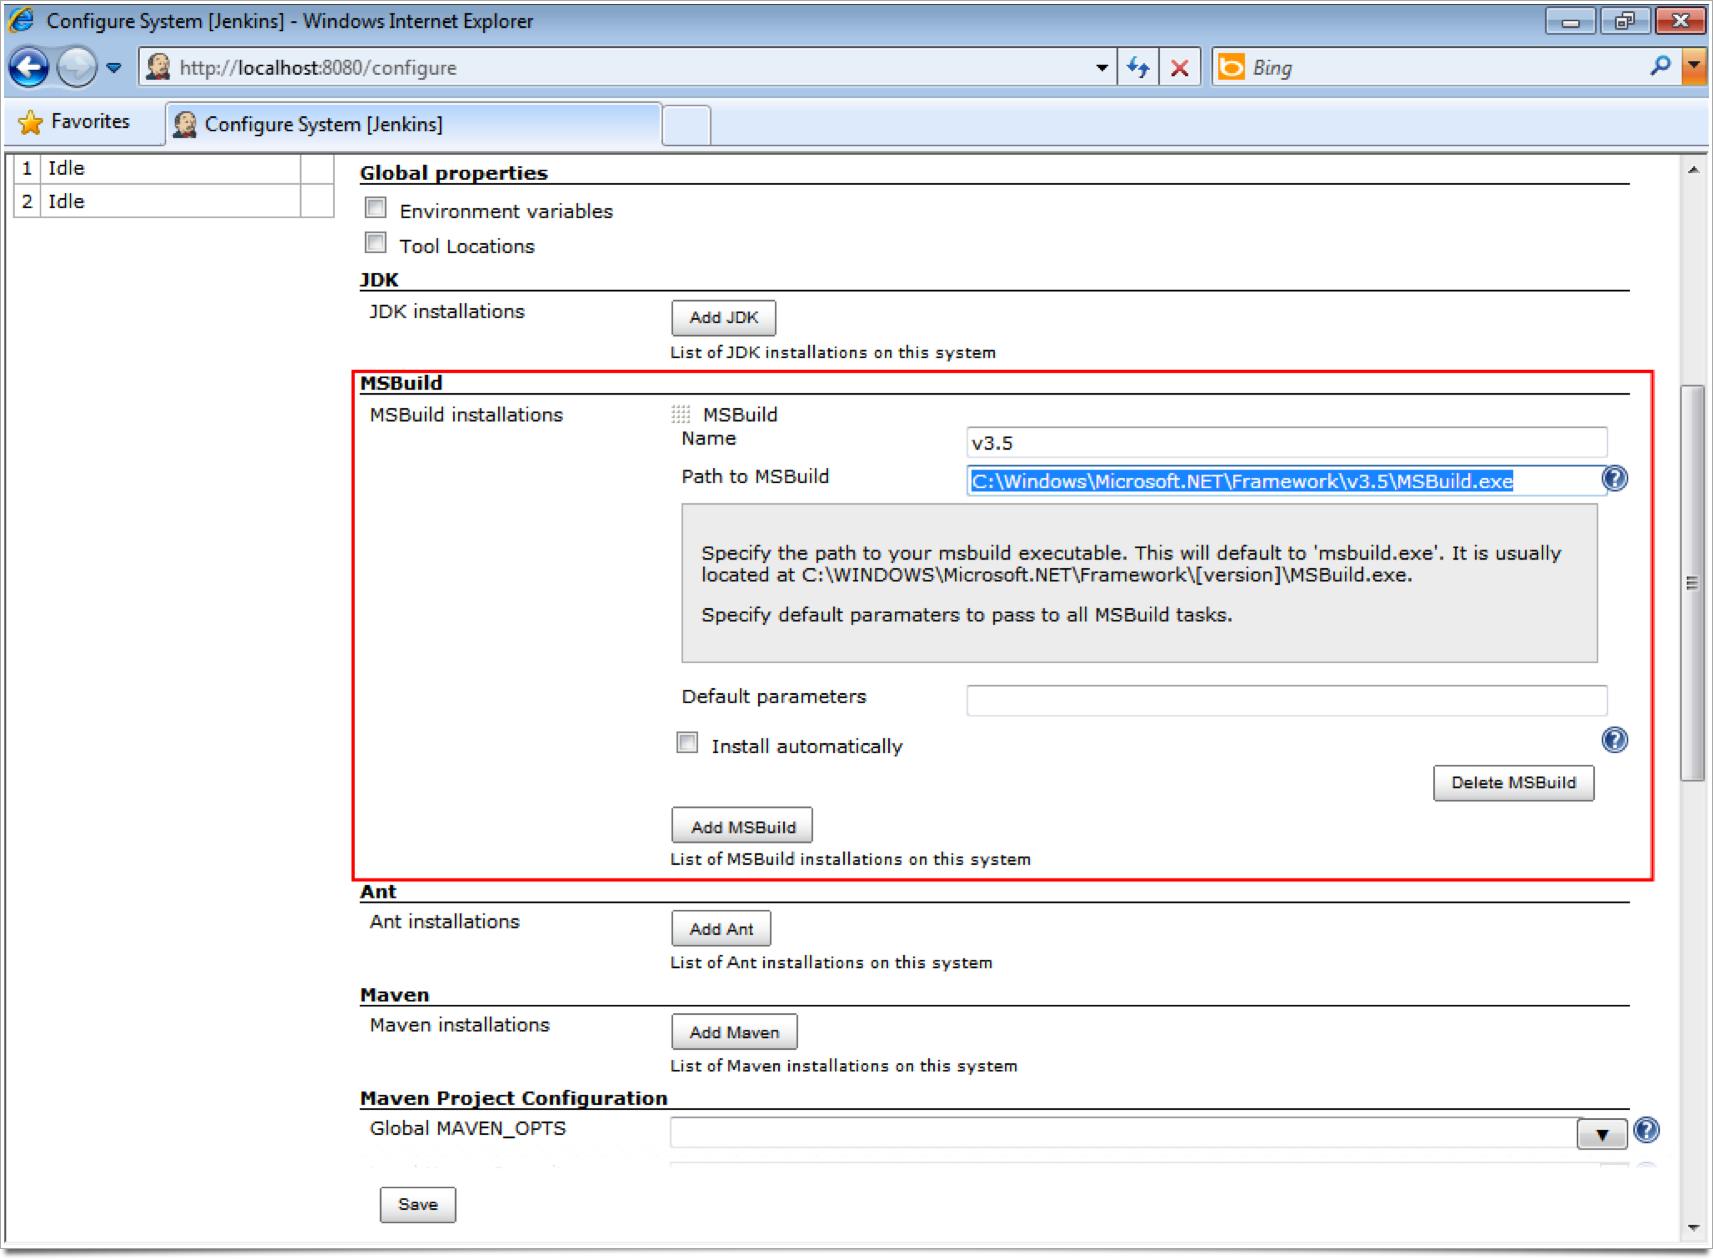Open the Favorites star button
The image size is (1713, 1259).
(75, 122)
